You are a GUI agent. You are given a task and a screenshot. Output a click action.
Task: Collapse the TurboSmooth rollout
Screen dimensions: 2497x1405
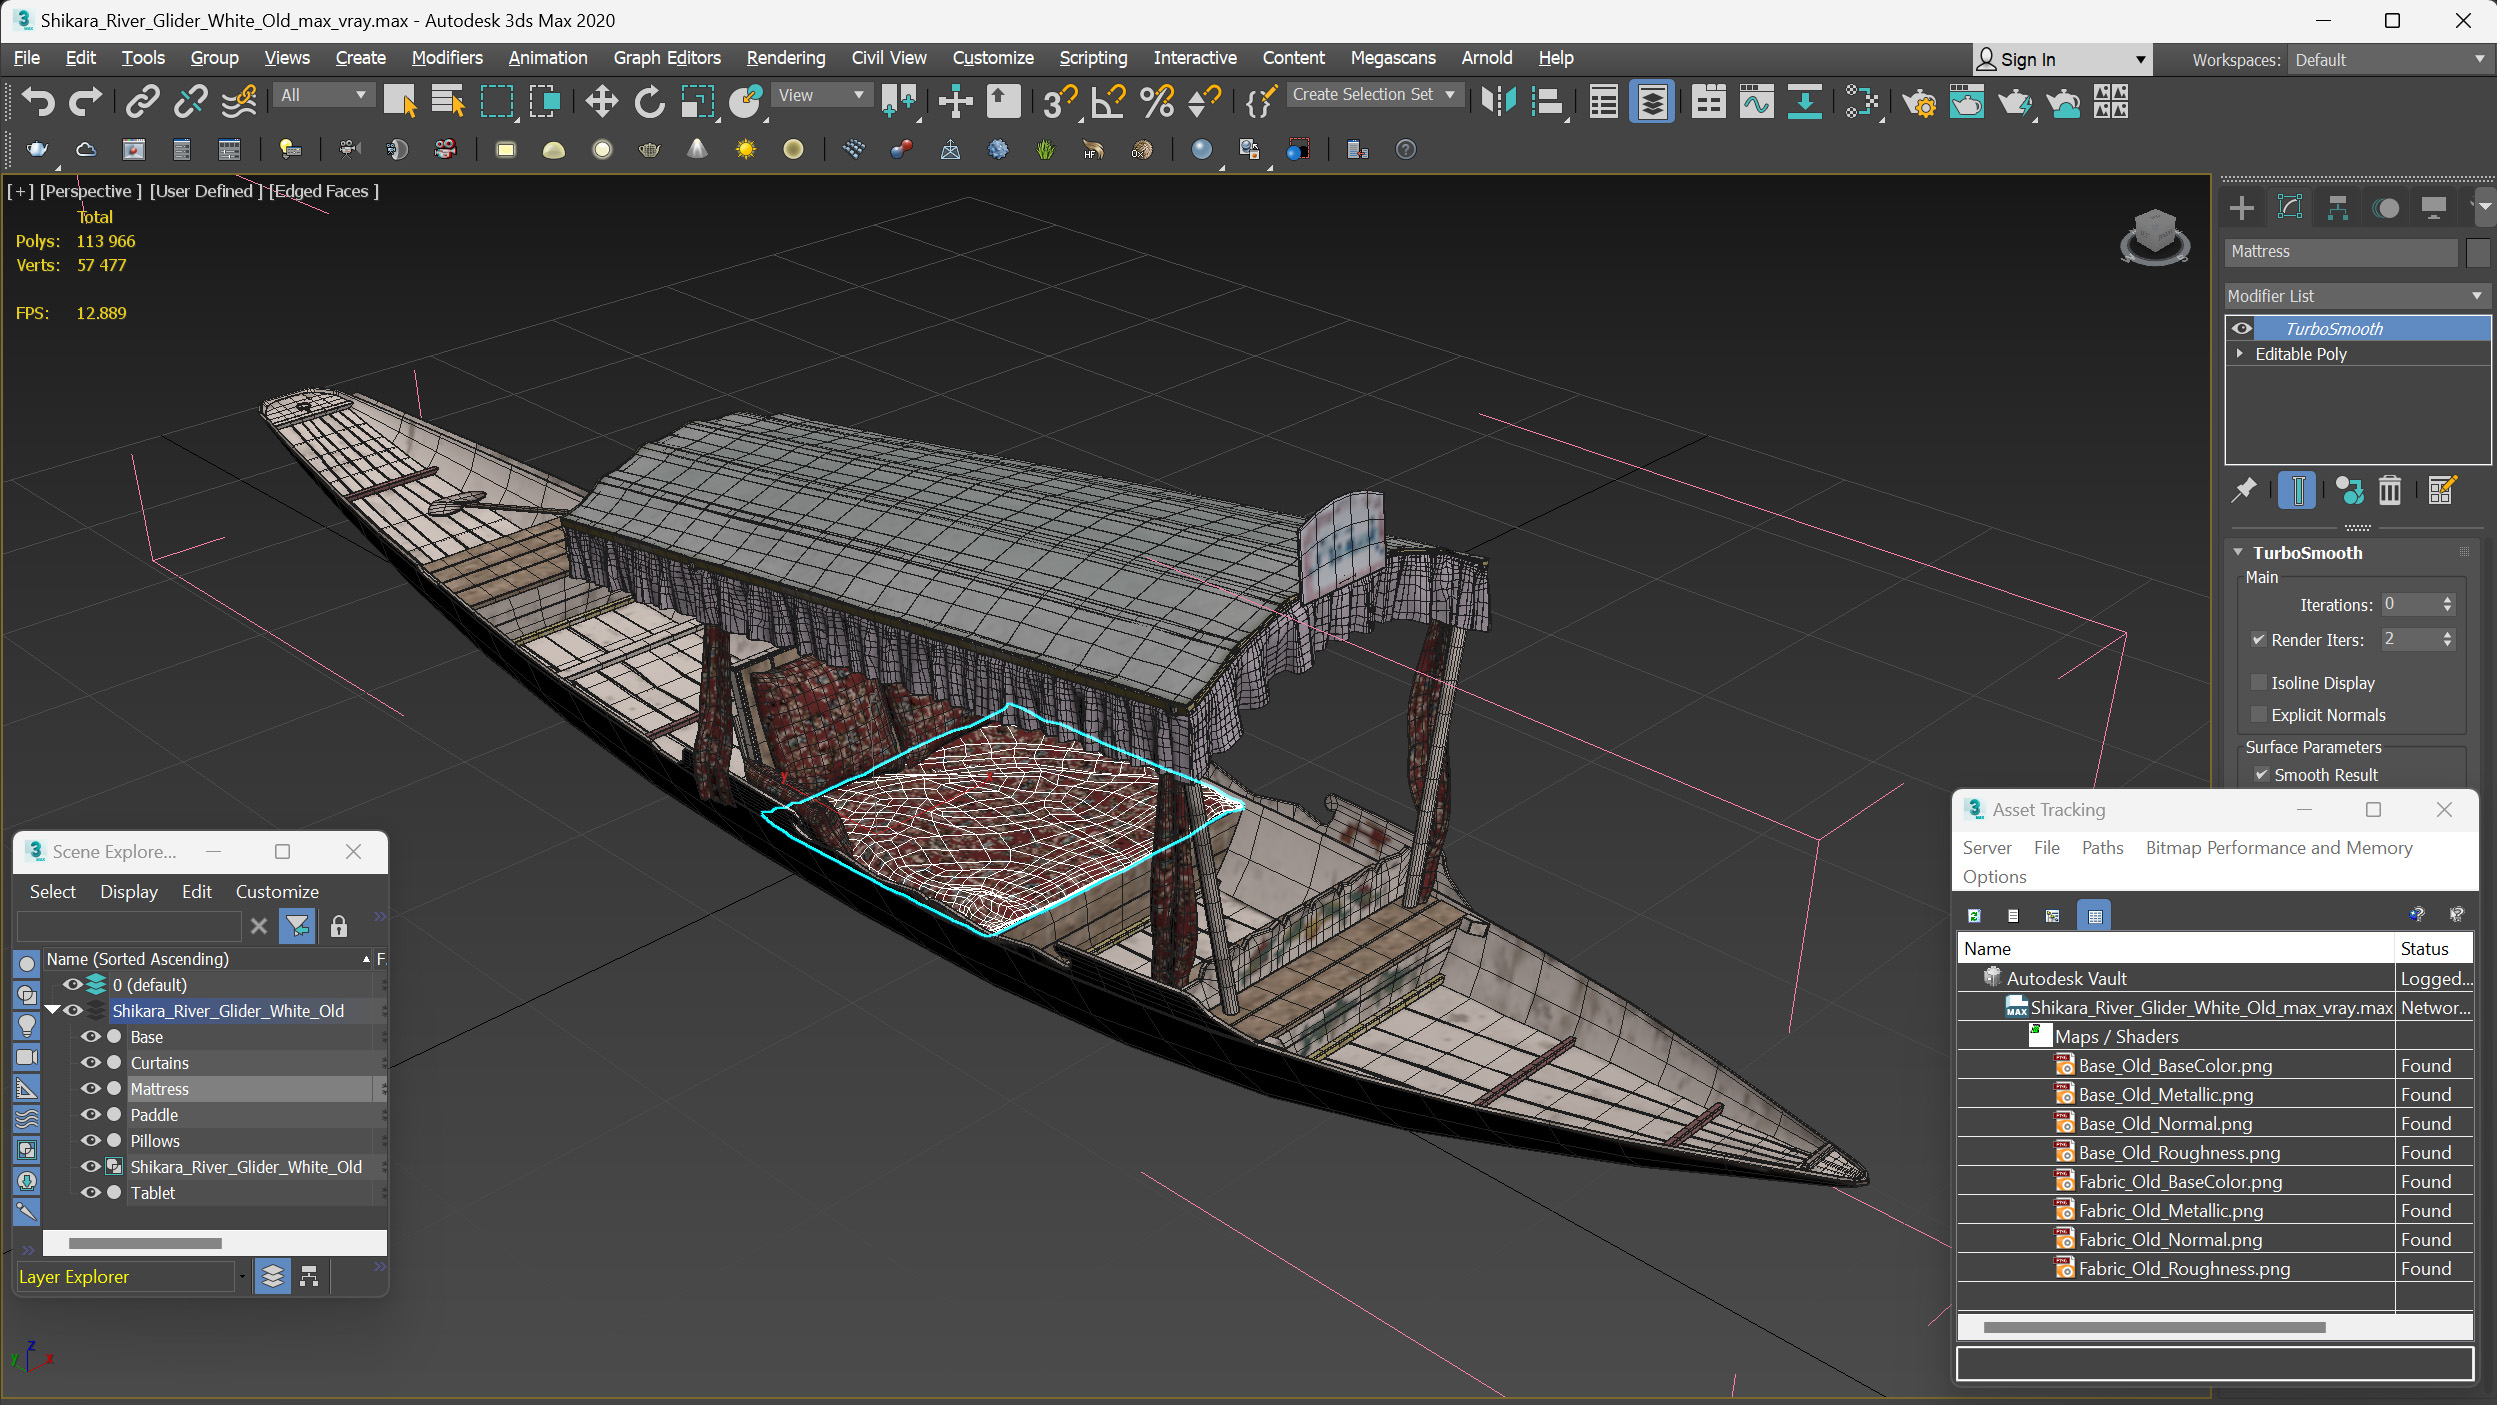[2238, 552]
